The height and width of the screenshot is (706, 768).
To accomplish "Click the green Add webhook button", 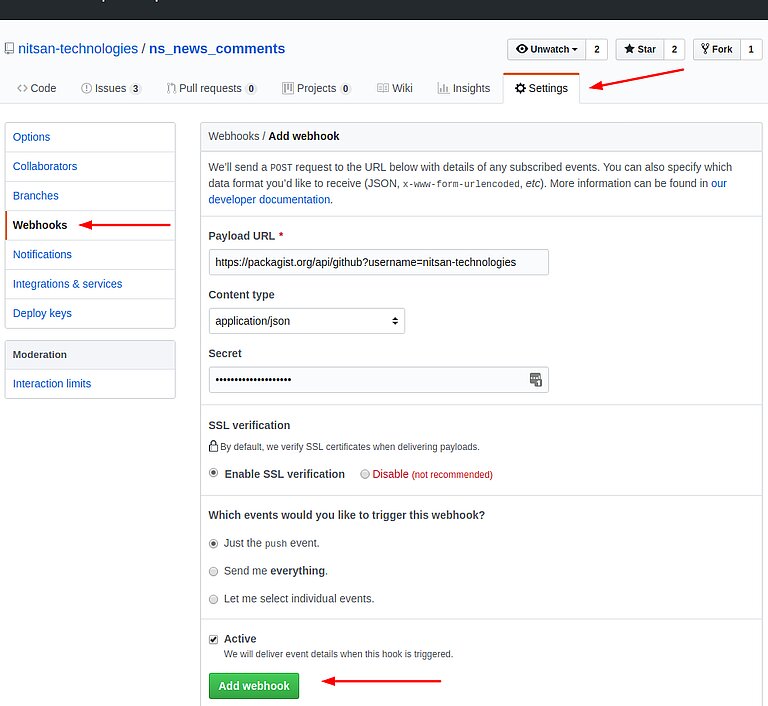I will (254, 685).
